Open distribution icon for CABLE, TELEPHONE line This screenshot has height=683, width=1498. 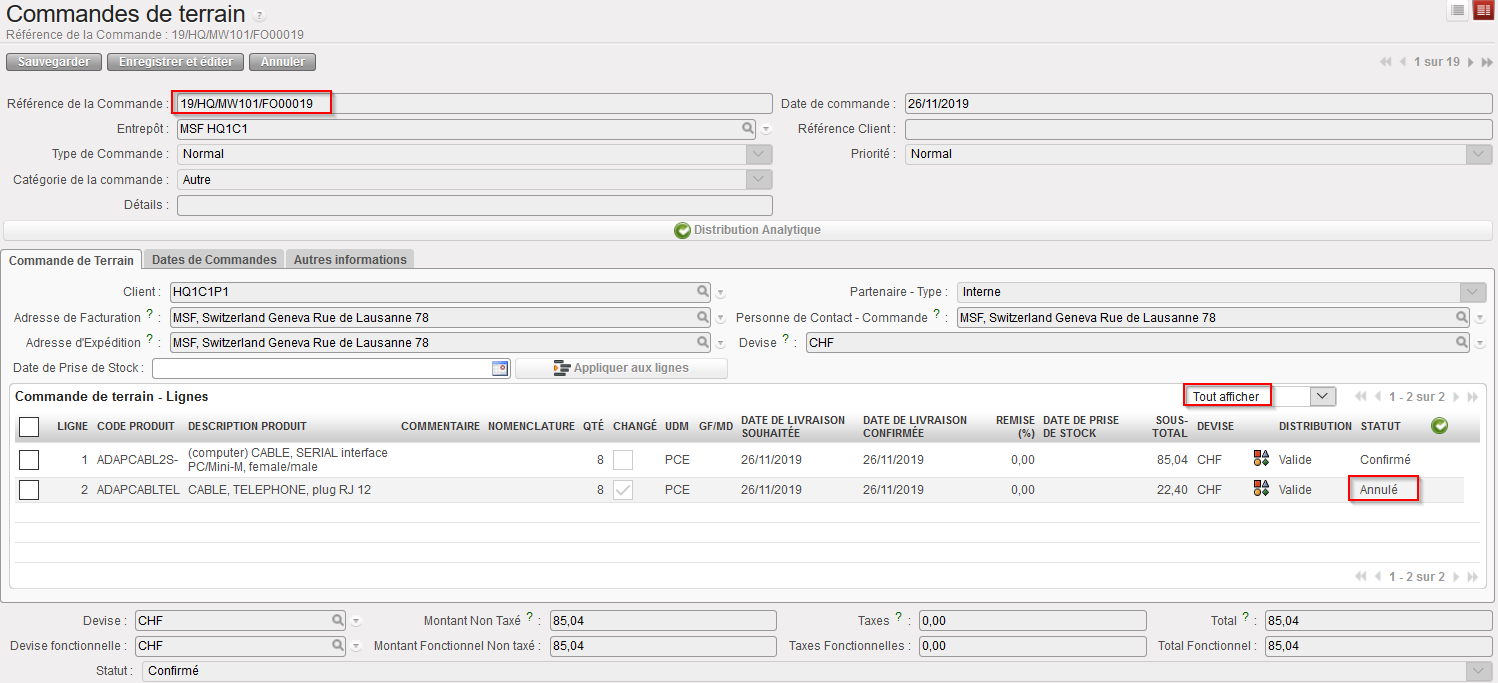click(1261, 489)
